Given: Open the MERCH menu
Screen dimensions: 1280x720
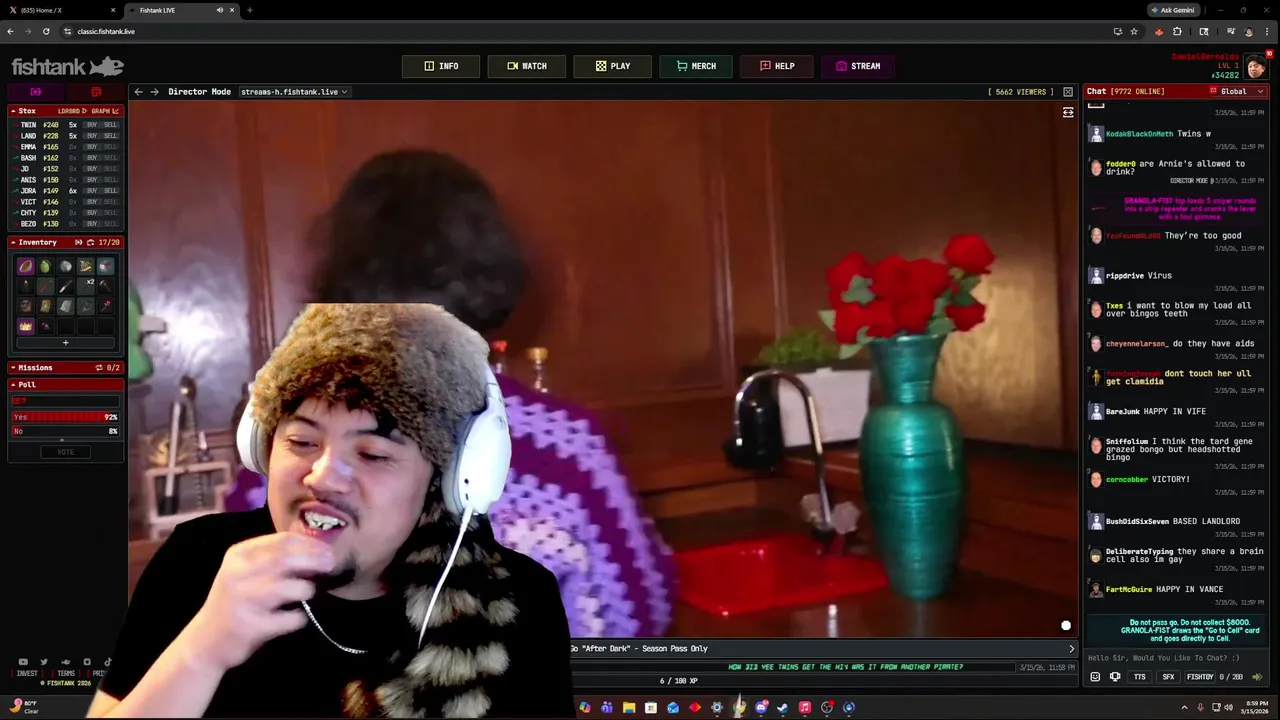Looking at the screenshot, I should click(x=696, y=66).
